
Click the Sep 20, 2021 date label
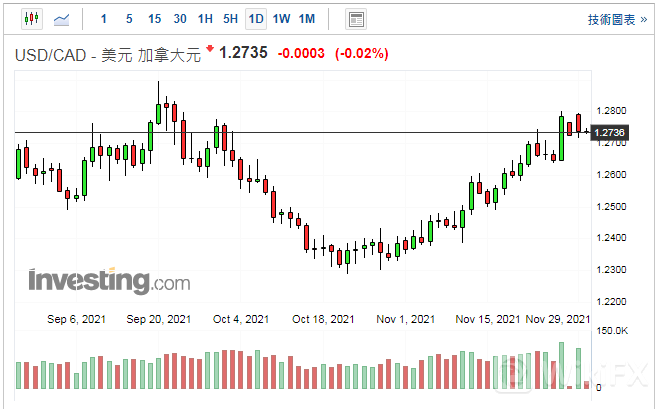coord(159,319)
